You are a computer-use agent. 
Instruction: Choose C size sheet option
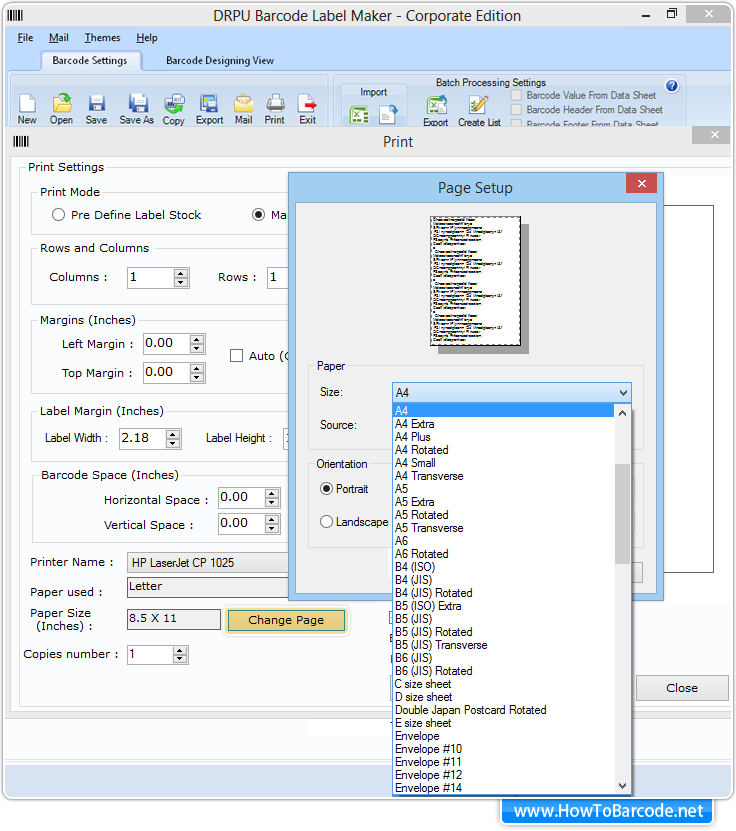[503, 684]
